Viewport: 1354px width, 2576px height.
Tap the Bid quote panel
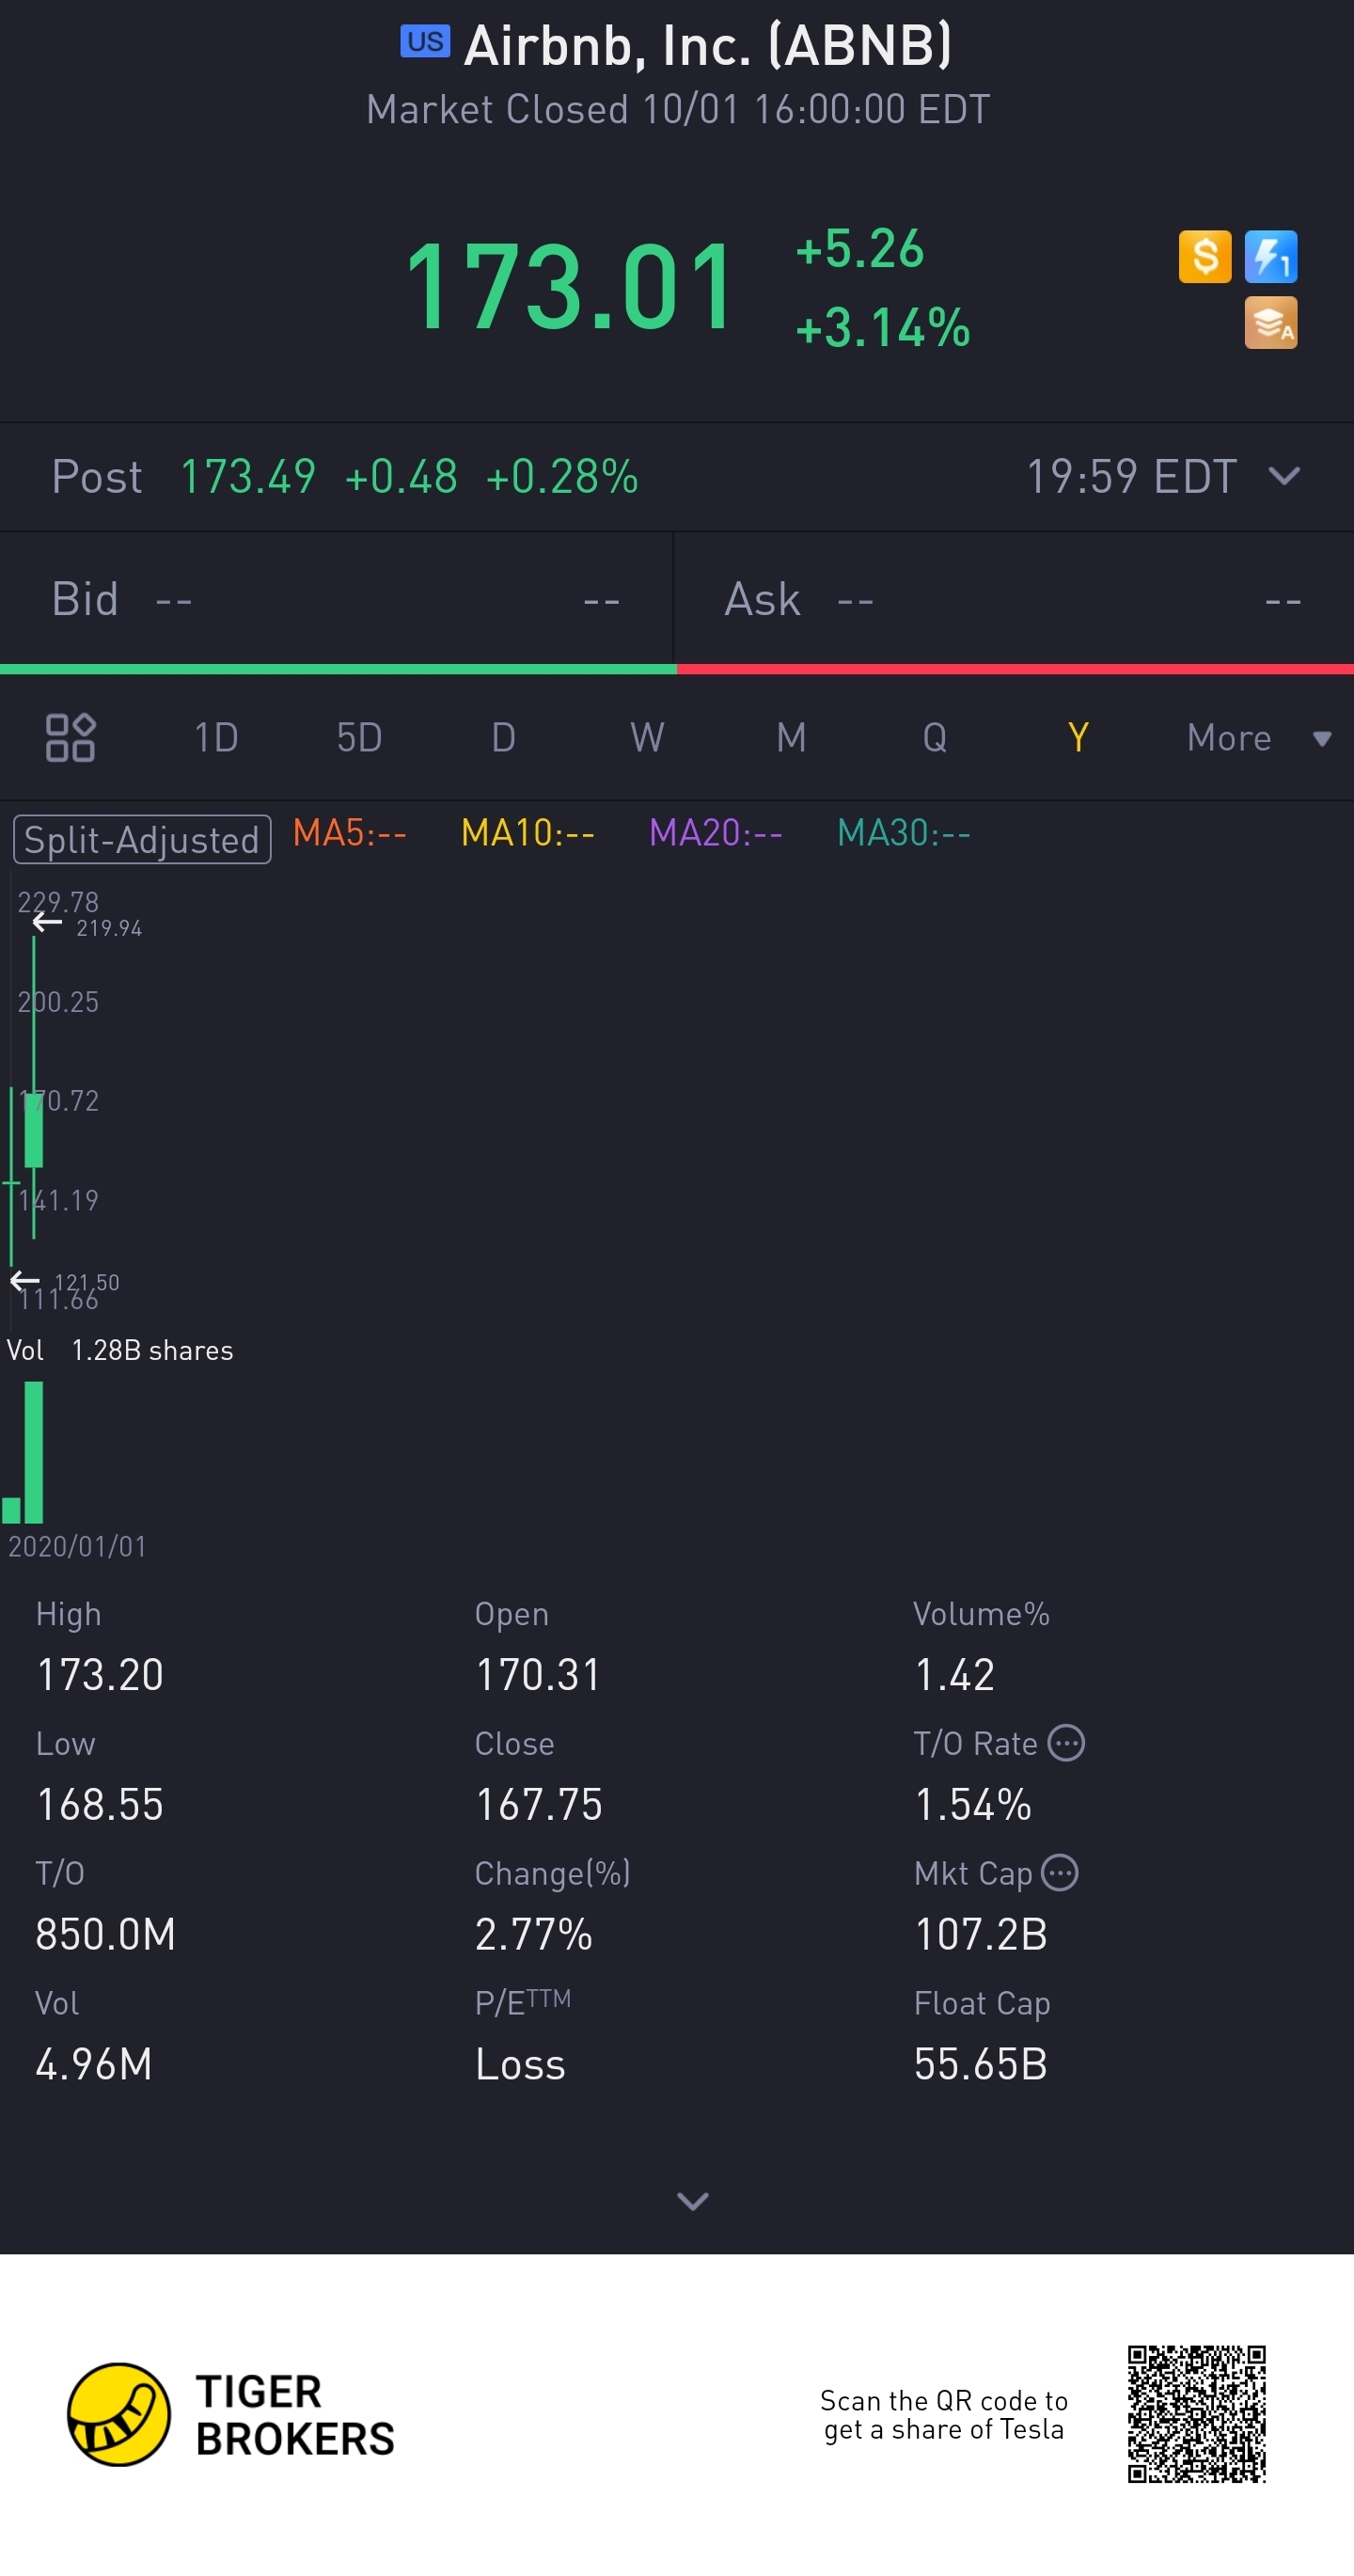click(336, 600)
